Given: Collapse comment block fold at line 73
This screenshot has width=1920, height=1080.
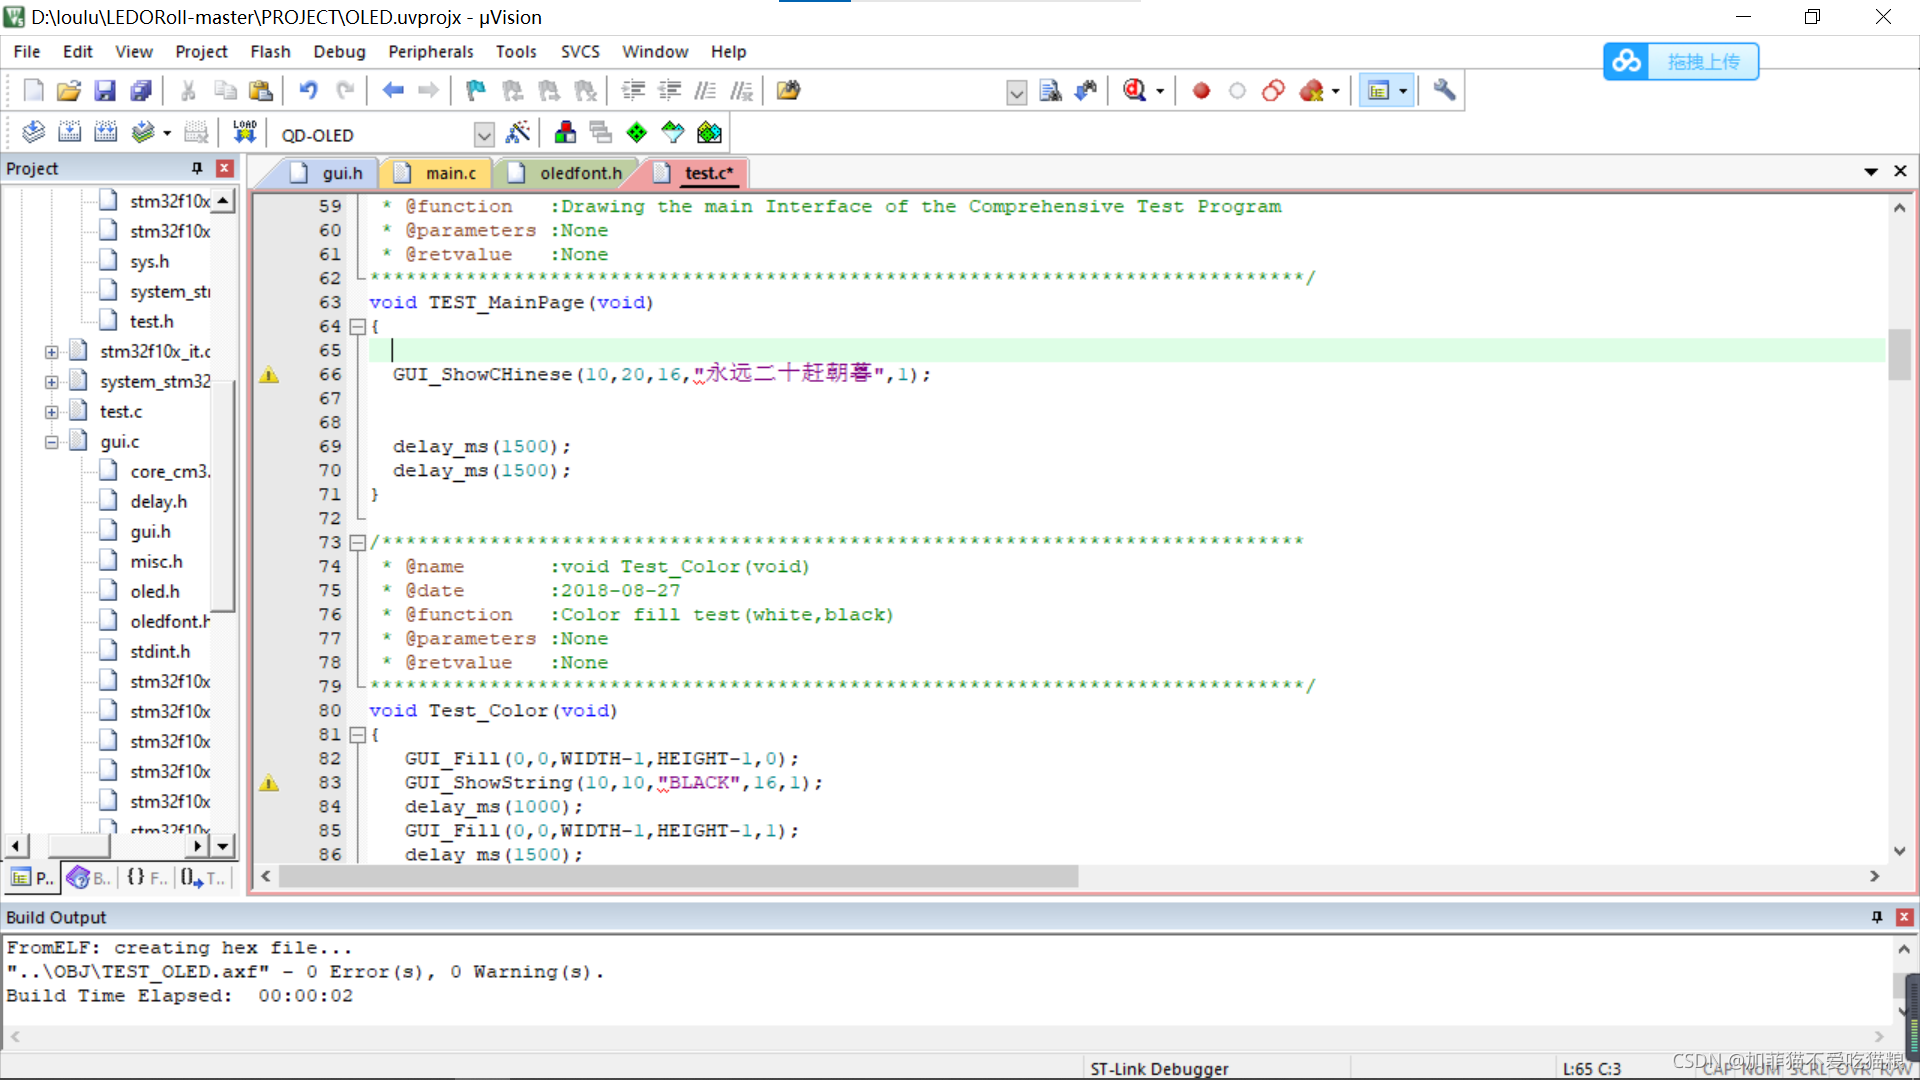Looking at the screenshot, I should [x=357, y=543].
